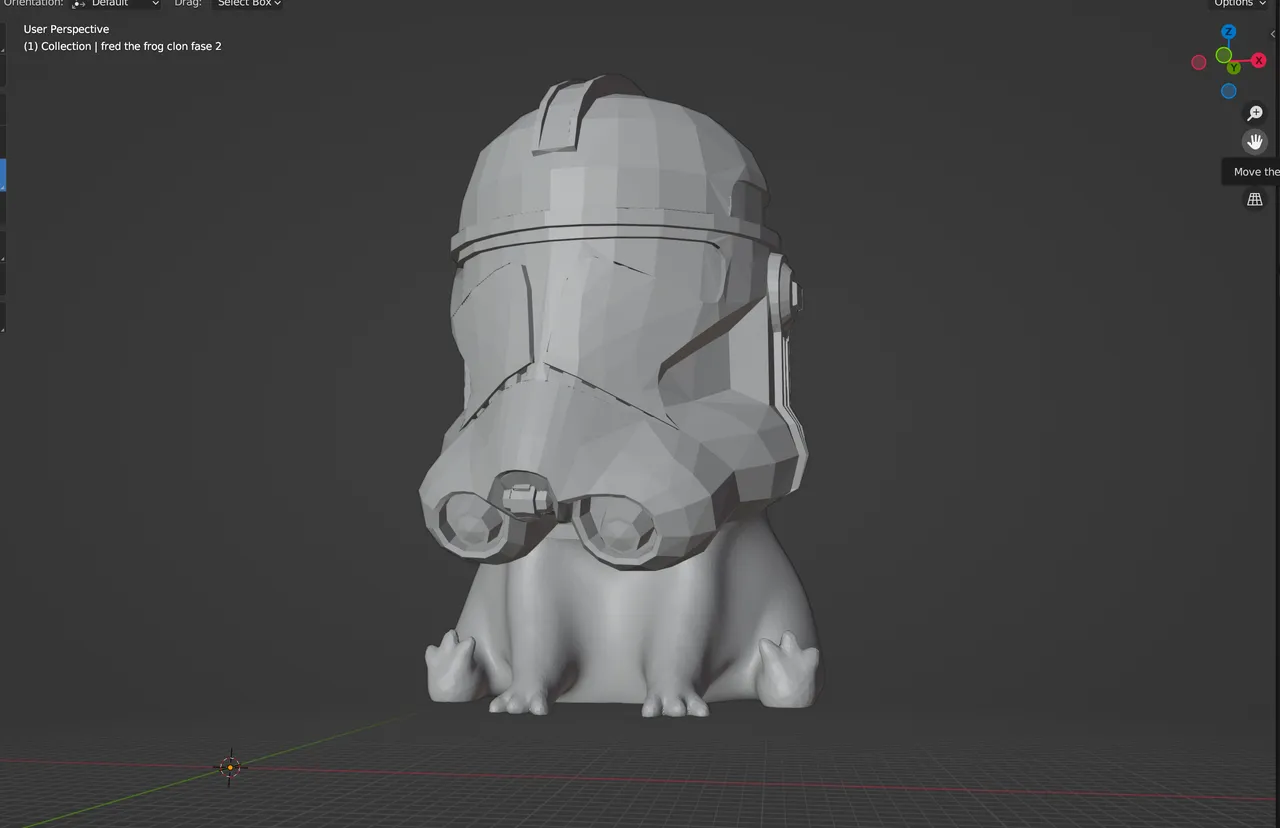Image resolution: width=1280 pixels, height=828 pixels.
Task: Click the green Y handle on navigation gizmo
Action: [1234, 67]
